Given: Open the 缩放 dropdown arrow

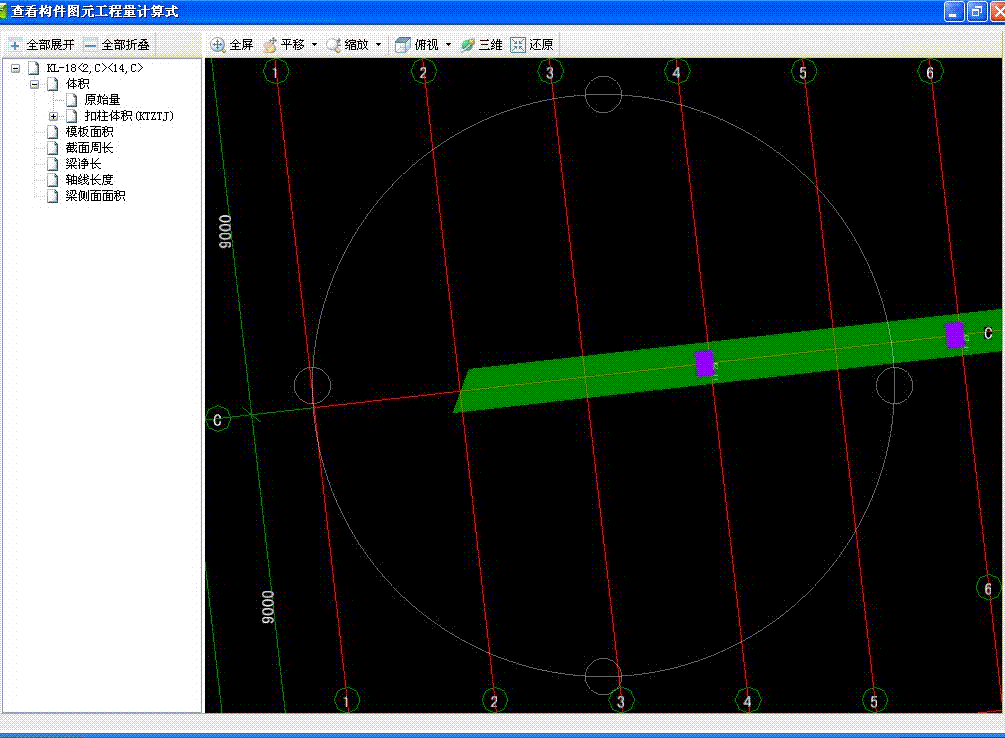Looking at the screenshot, I should tap(378, 45).
